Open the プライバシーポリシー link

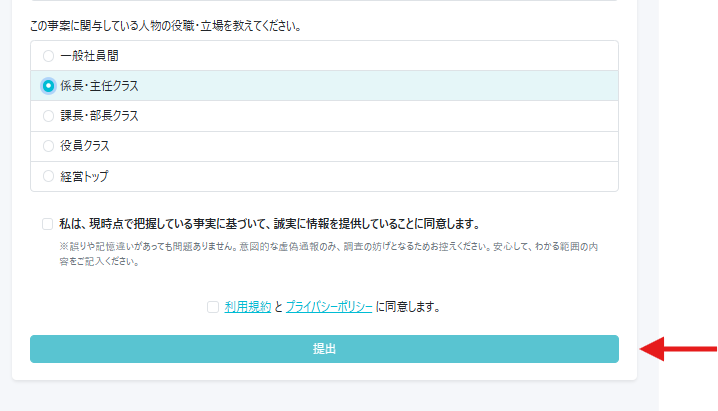(329, 307)
